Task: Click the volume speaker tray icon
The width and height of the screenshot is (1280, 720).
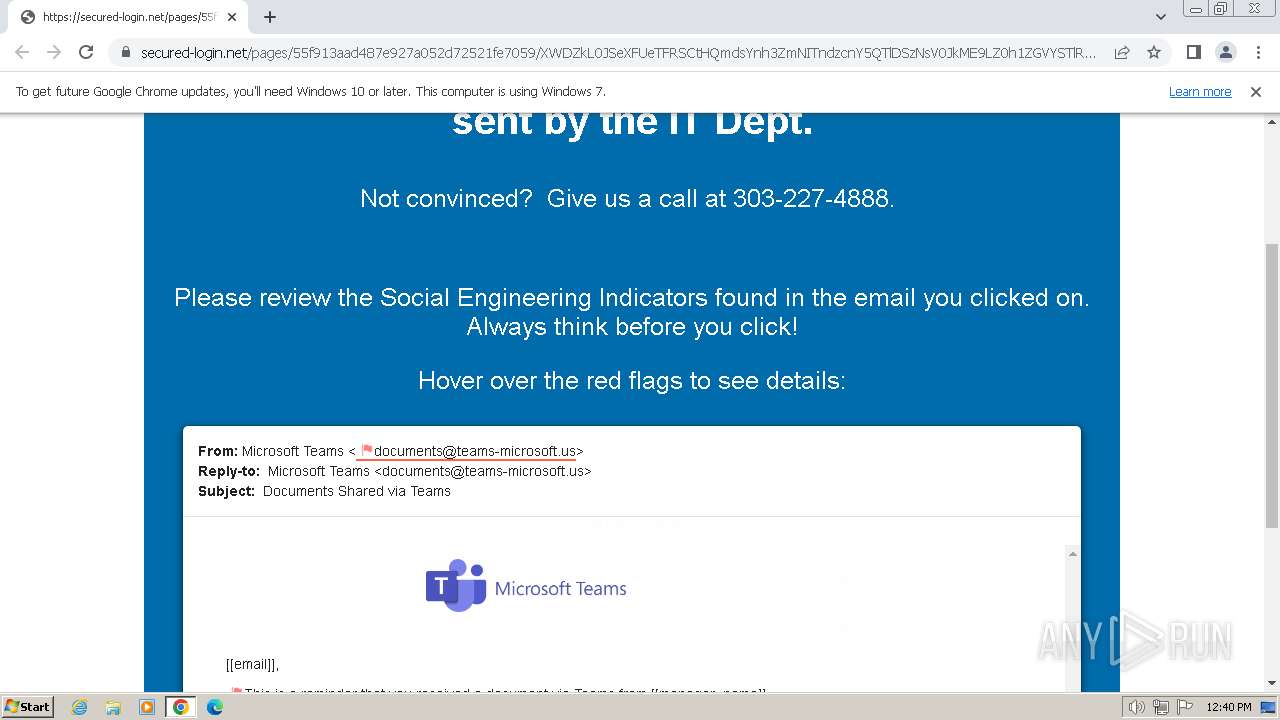Action: click(1136, 707)
